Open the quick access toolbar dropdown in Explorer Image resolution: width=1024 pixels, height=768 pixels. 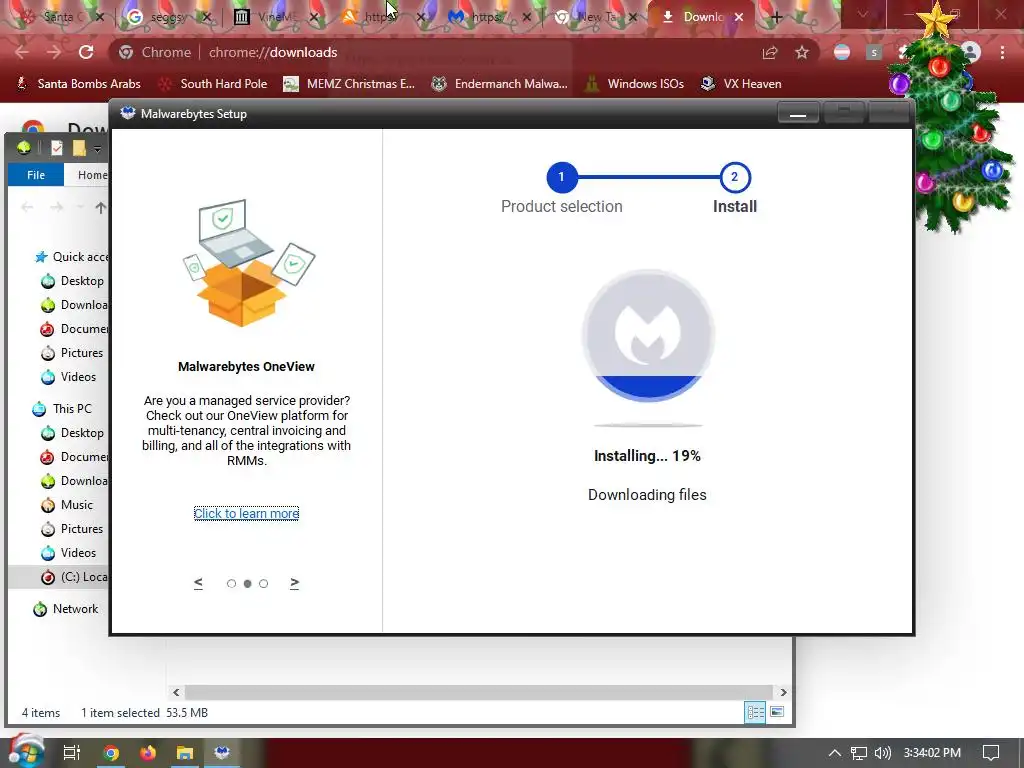click(x=97, y=149)
